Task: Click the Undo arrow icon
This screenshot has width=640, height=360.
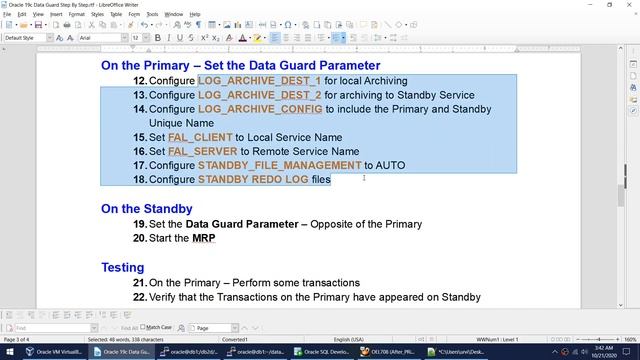Action: 144,25
